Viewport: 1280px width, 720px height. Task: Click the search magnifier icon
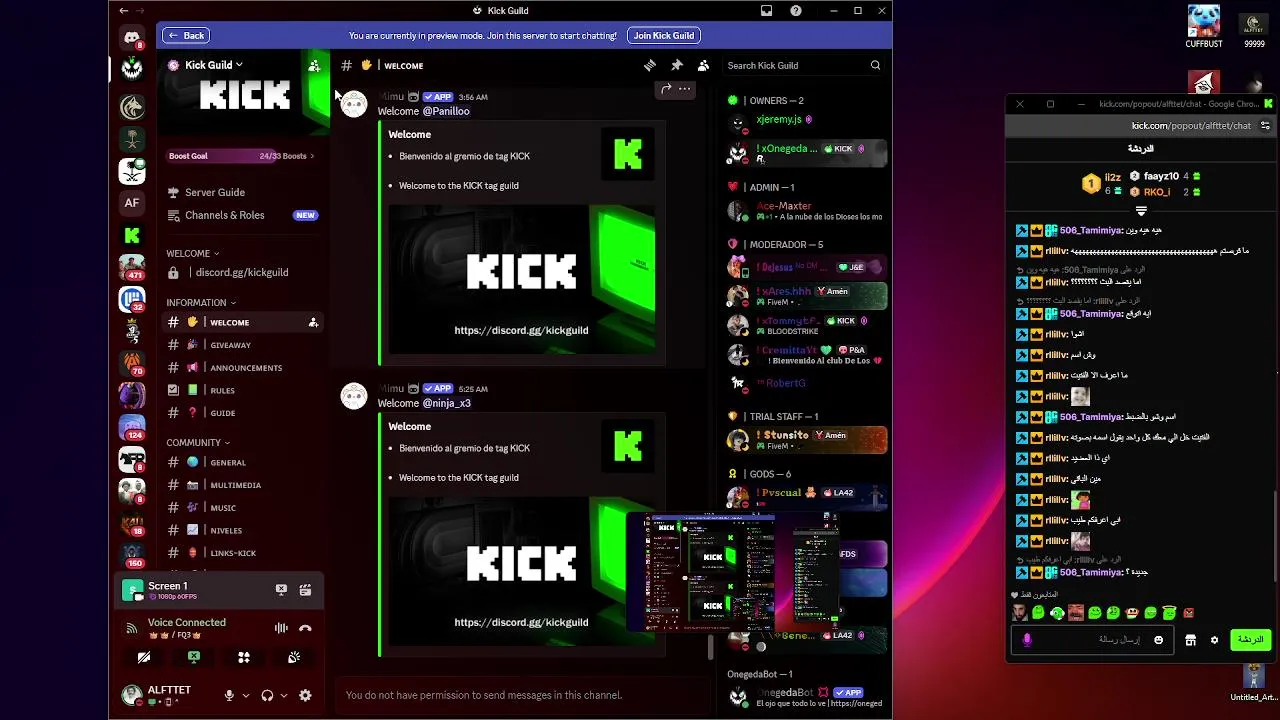pos(875,65)
